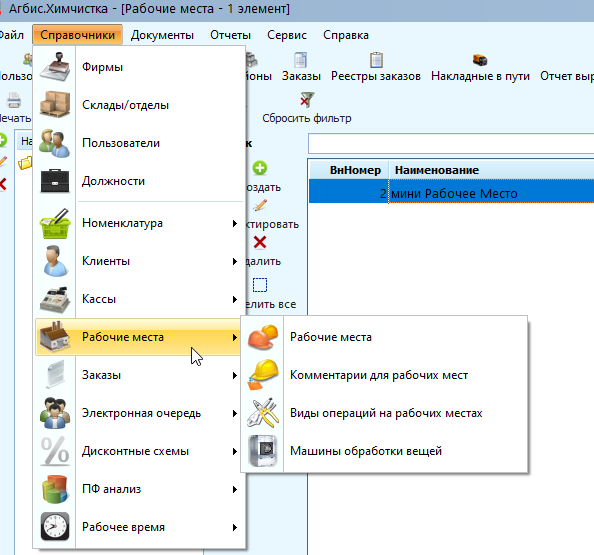
Task: Open the Фирмы stamp icon
Action: click(55, 67)
